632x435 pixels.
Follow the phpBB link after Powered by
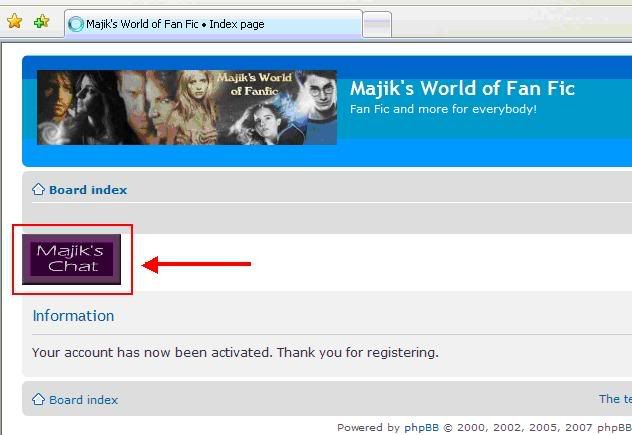[x=421, y=427]
